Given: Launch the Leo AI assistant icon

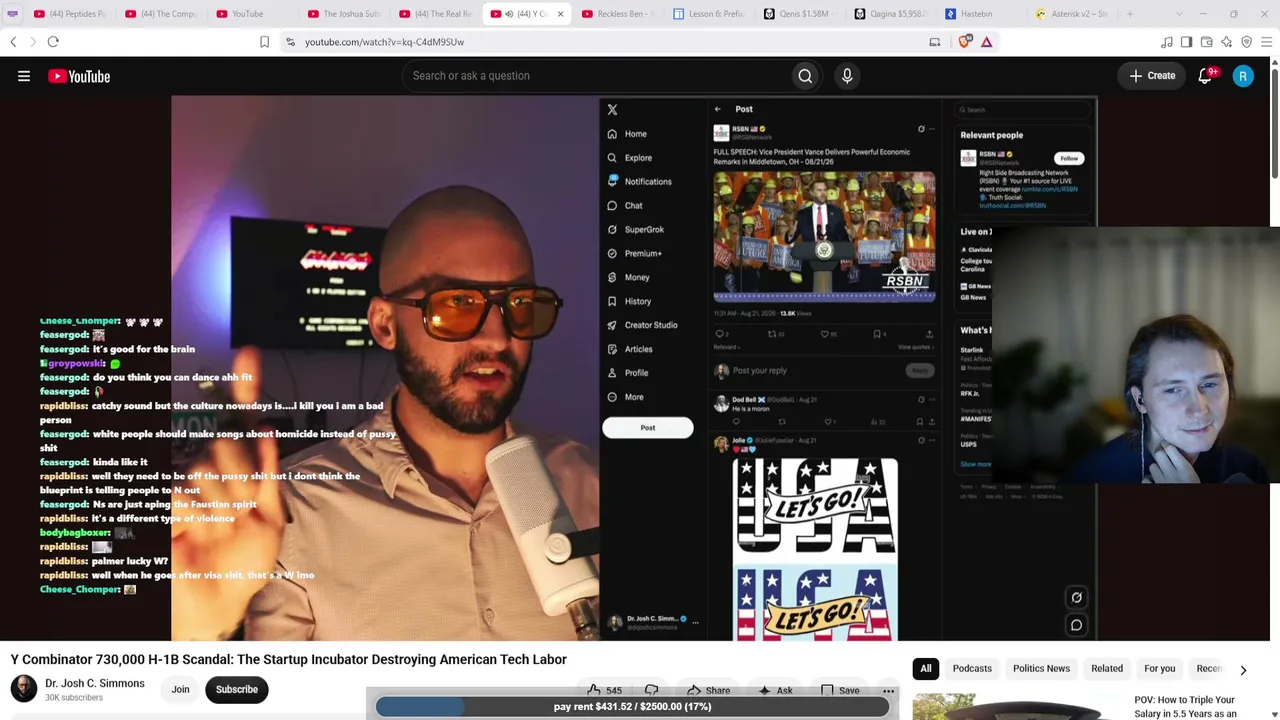Looking at the screenshot, I should coord(1226,42).
